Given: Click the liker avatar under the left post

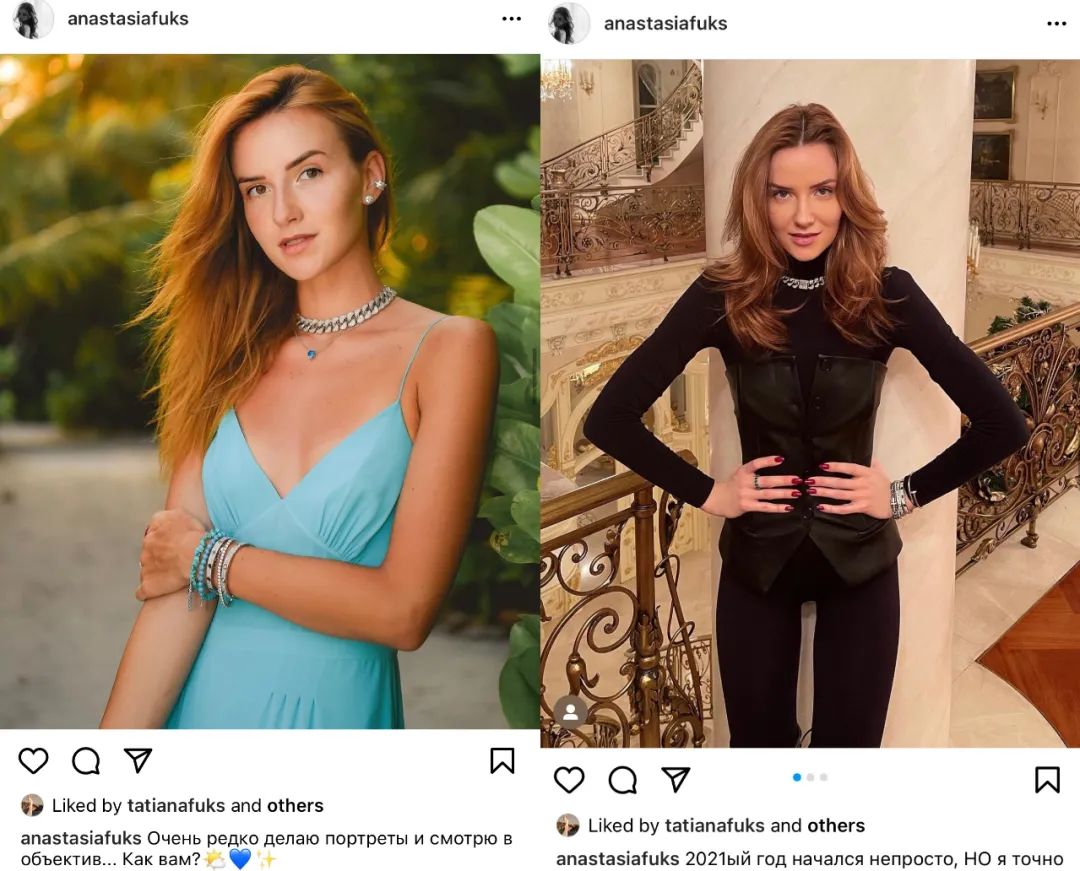Looking at the screenshot, I should (32, 806).
